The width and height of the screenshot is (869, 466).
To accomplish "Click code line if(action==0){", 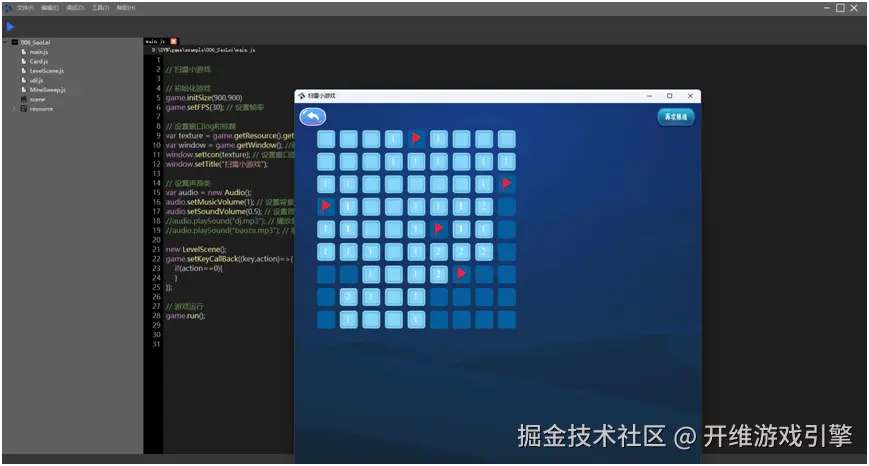I will pyautogui.click(x=198, y=268).
